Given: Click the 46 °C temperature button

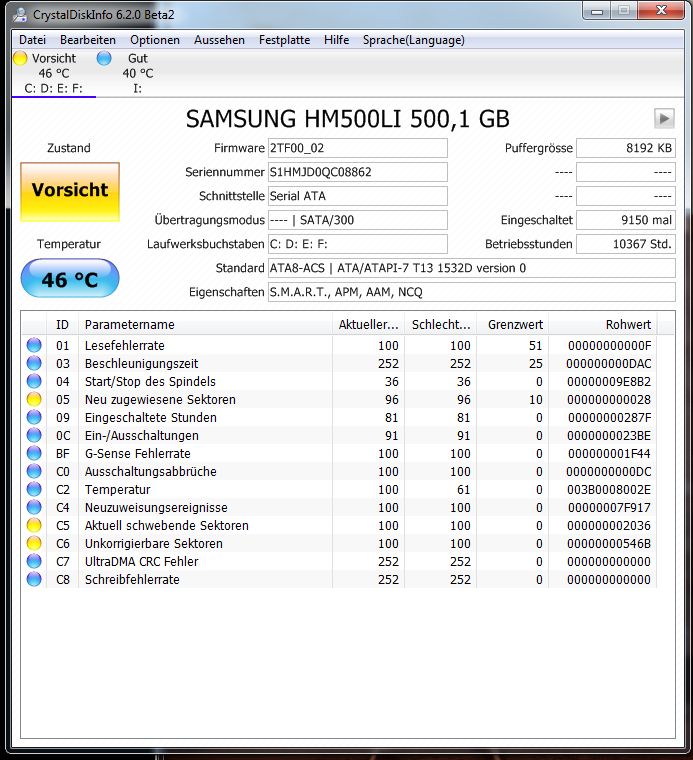Looking at the screenshot, I should pos(70,278).
